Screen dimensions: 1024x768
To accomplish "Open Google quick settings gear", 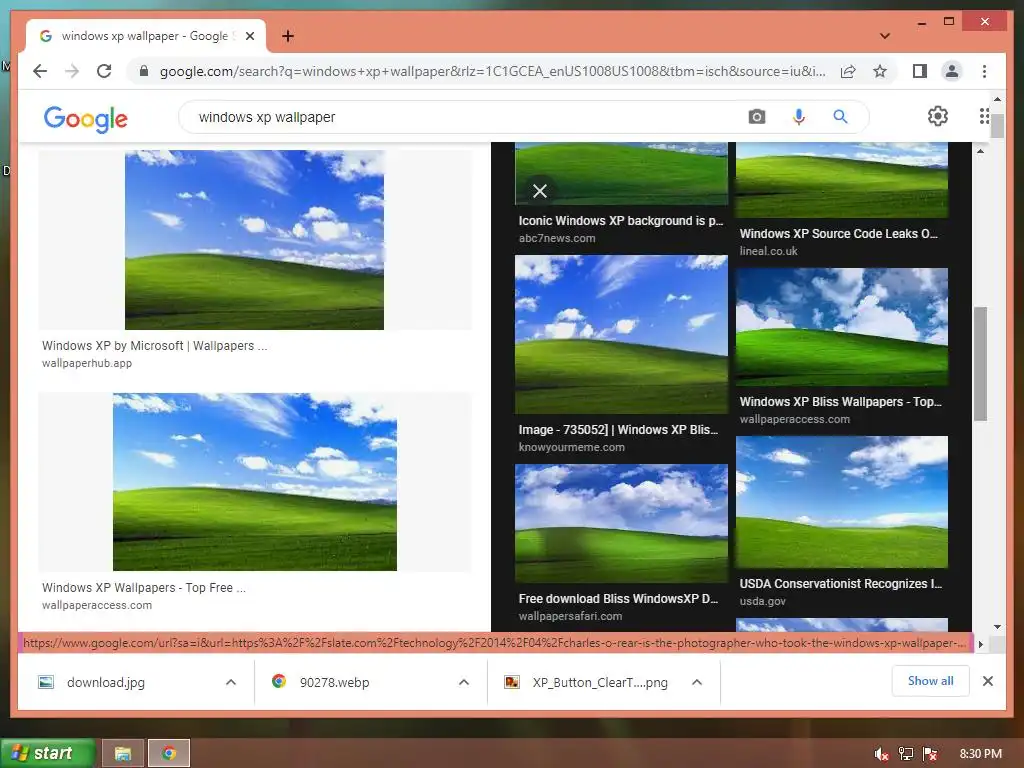I will [x=937, y=116].
